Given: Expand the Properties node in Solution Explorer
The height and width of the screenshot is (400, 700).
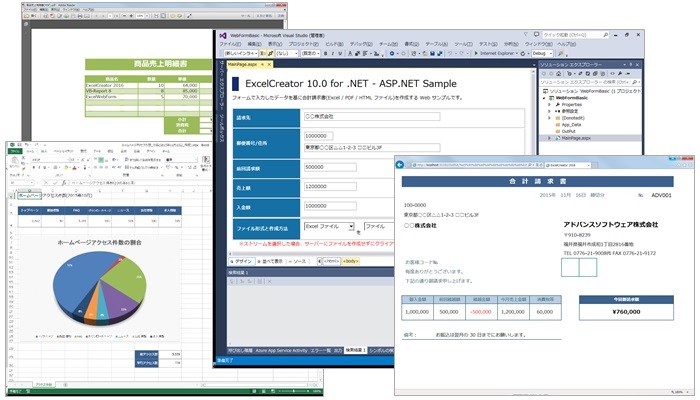Looking at the screenshot, I should [x=549, y=104].
